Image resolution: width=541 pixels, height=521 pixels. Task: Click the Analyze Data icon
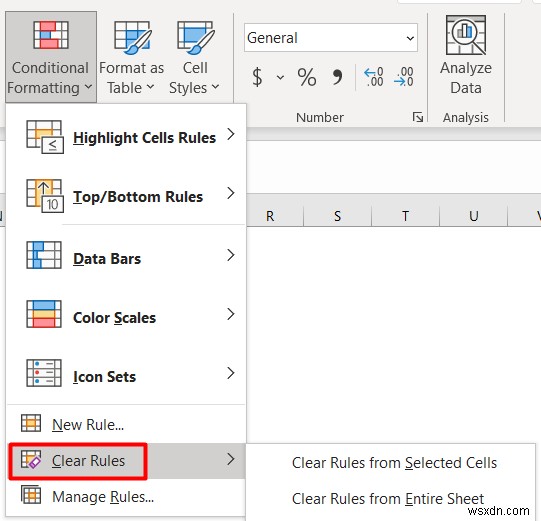(x=466, y=35)
